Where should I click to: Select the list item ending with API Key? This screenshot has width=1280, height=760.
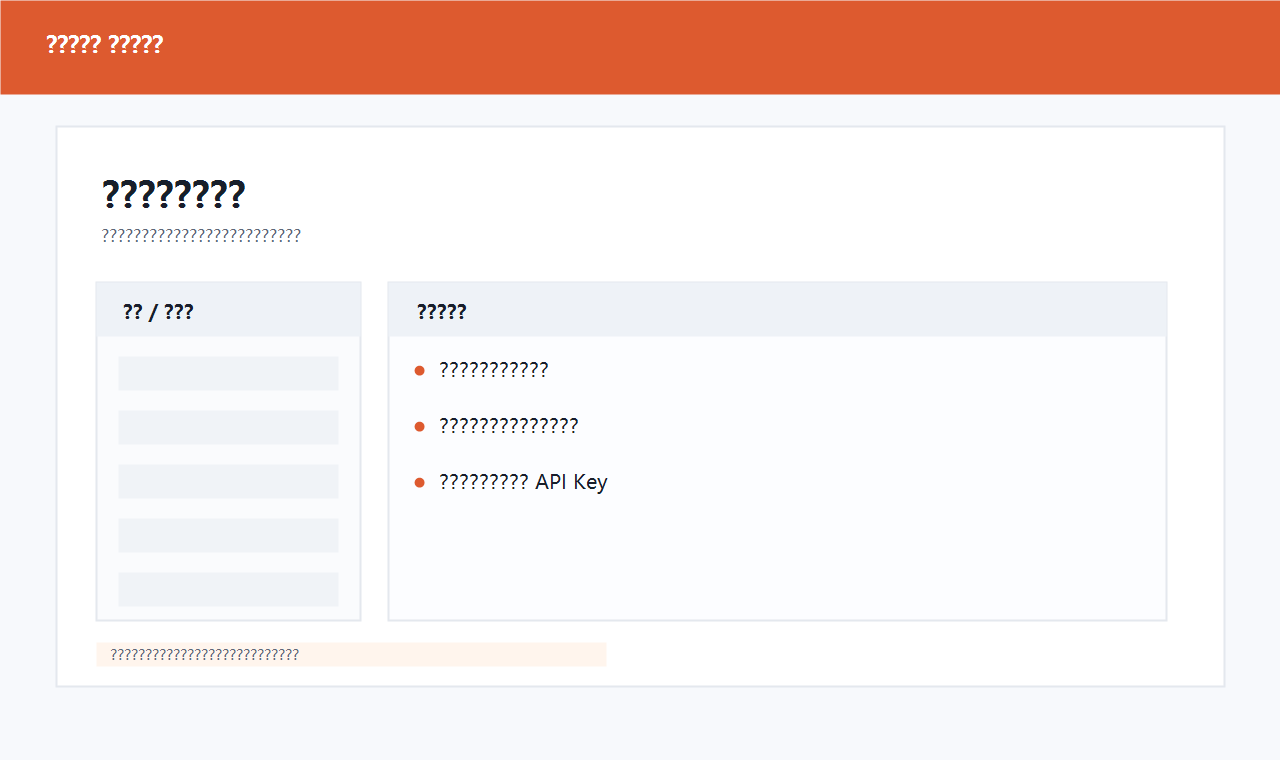pyautogui.click(x=523, y=482)
